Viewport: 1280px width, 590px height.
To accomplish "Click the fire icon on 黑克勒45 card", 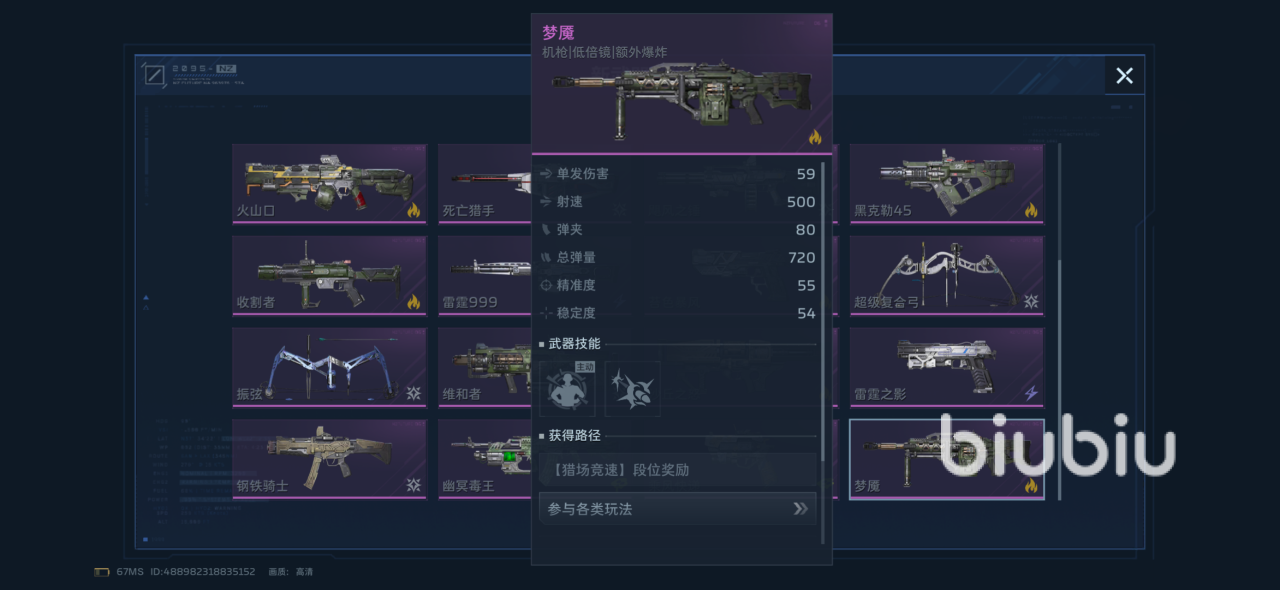I will click(x=1031, y=211).
